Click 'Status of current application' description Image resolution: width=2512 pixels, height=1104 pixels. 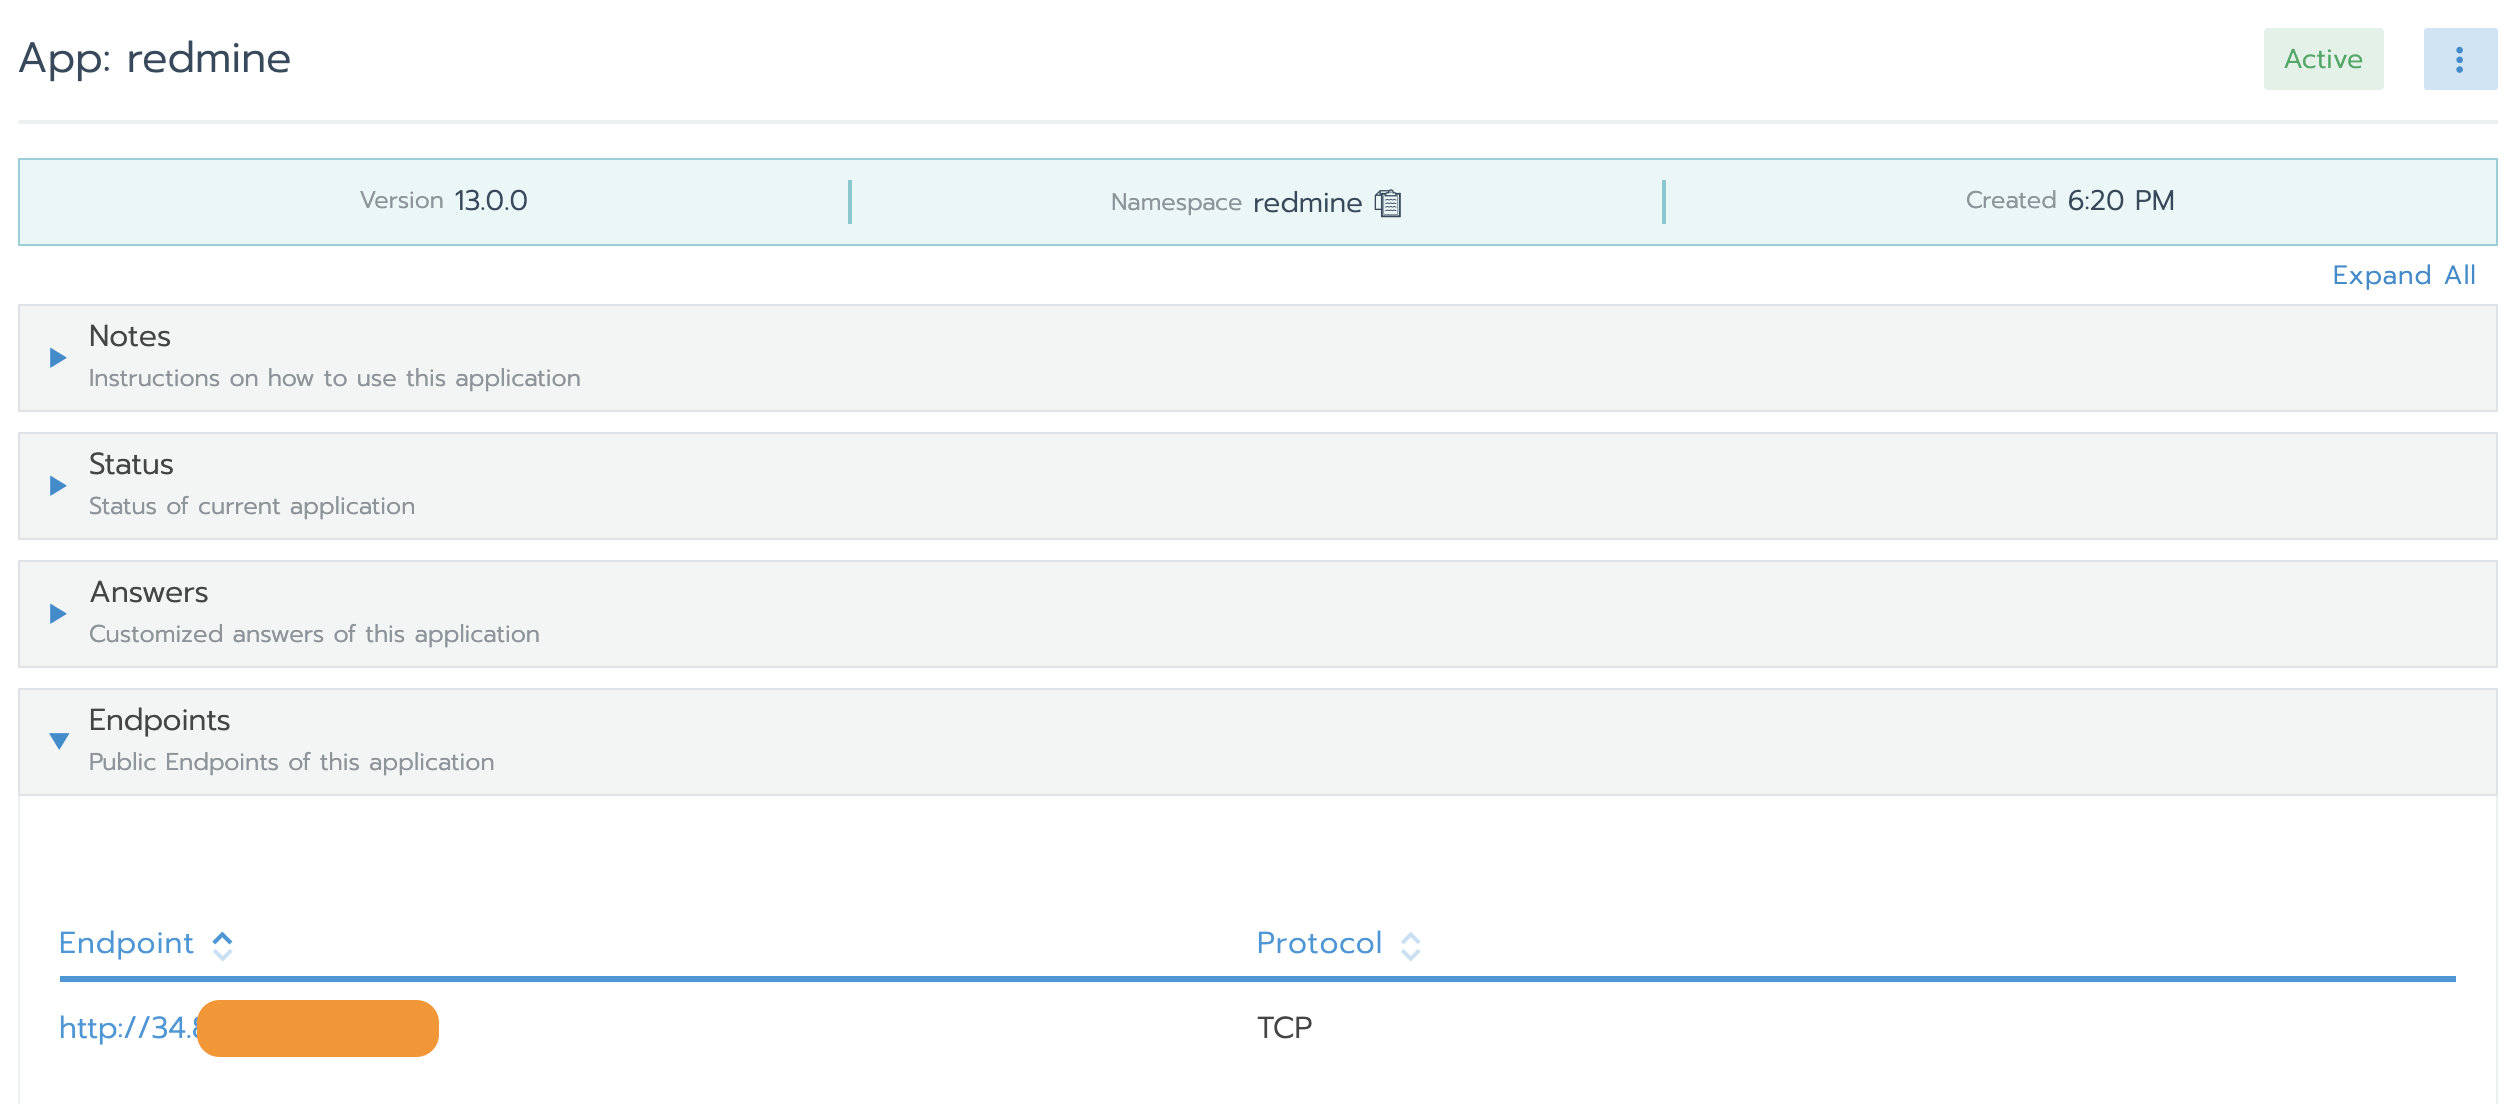coord(251,506)
